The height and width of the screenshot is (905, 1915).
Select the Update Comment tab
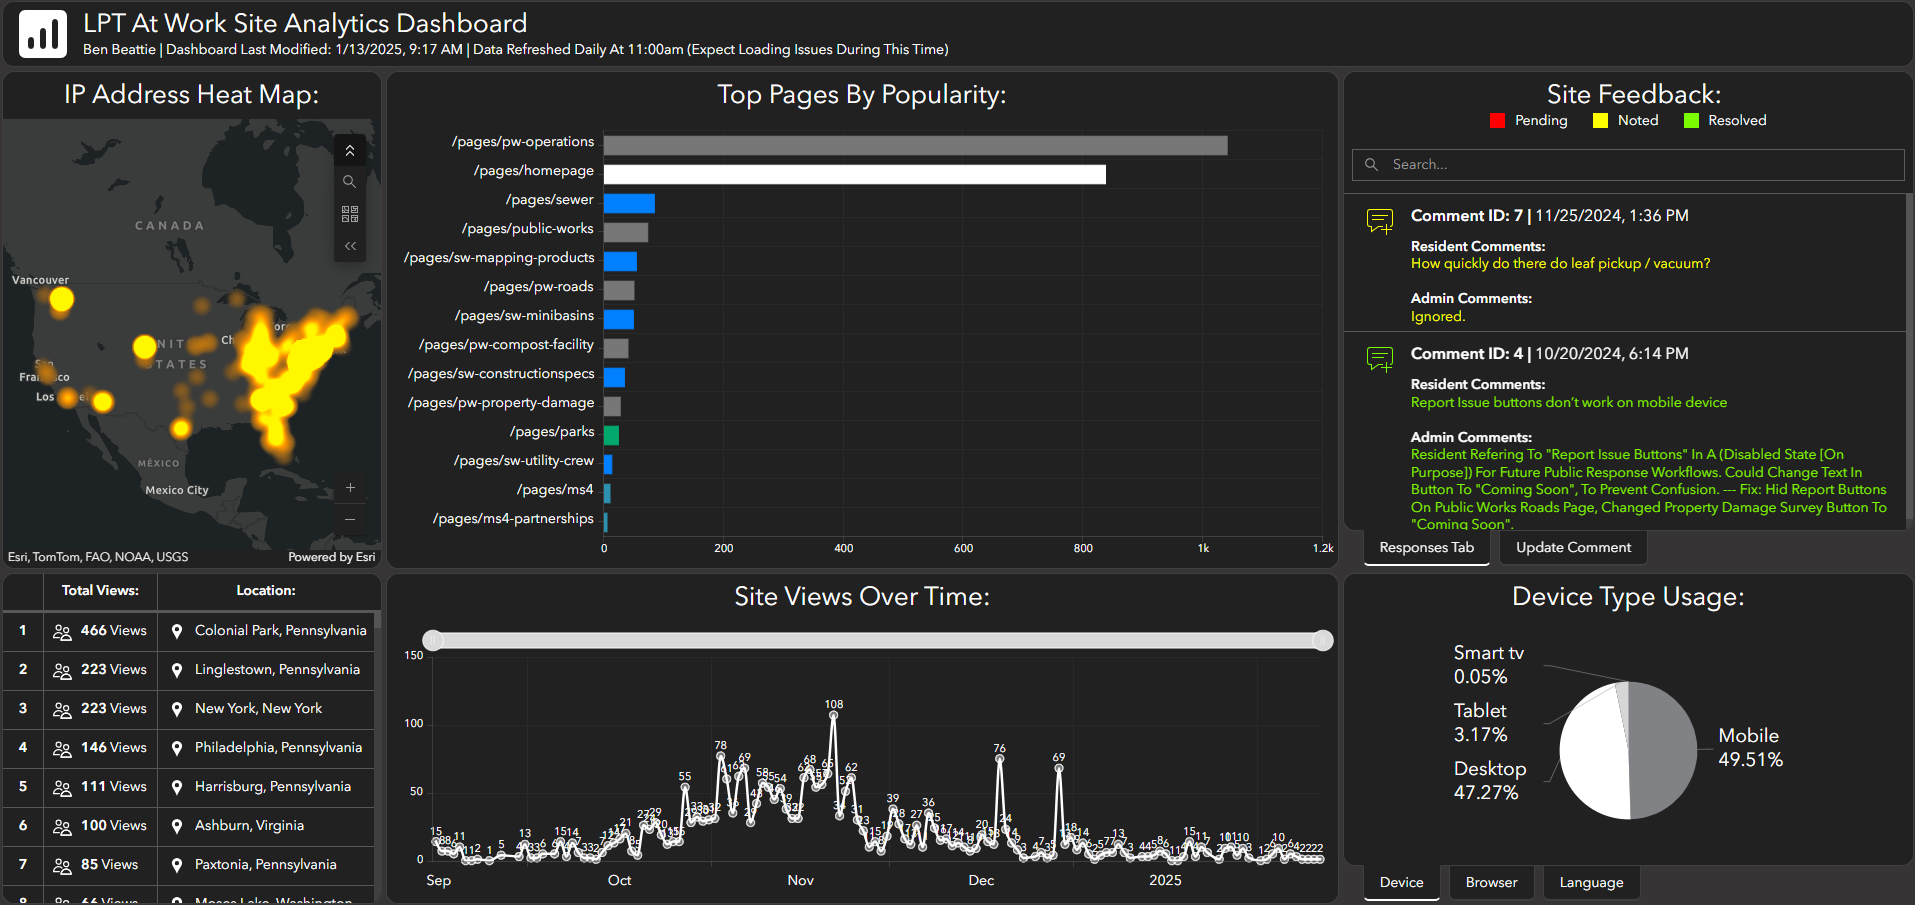click(1572, 547)
